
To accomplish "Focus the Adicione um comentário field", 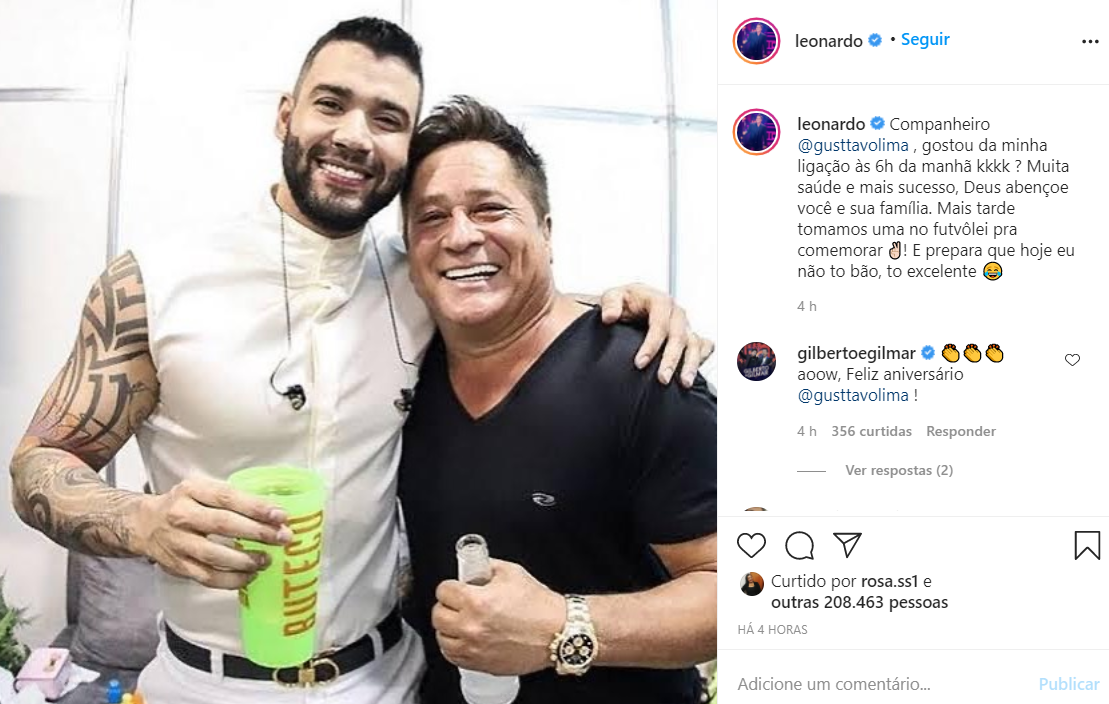I will tap(877, 684).
